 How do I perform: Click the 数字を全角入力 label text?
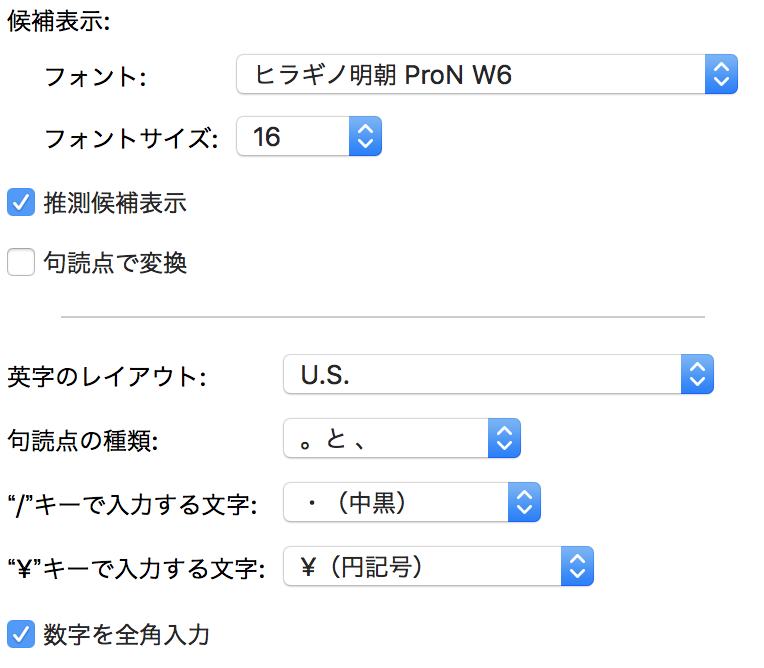[x=126, y=634]
